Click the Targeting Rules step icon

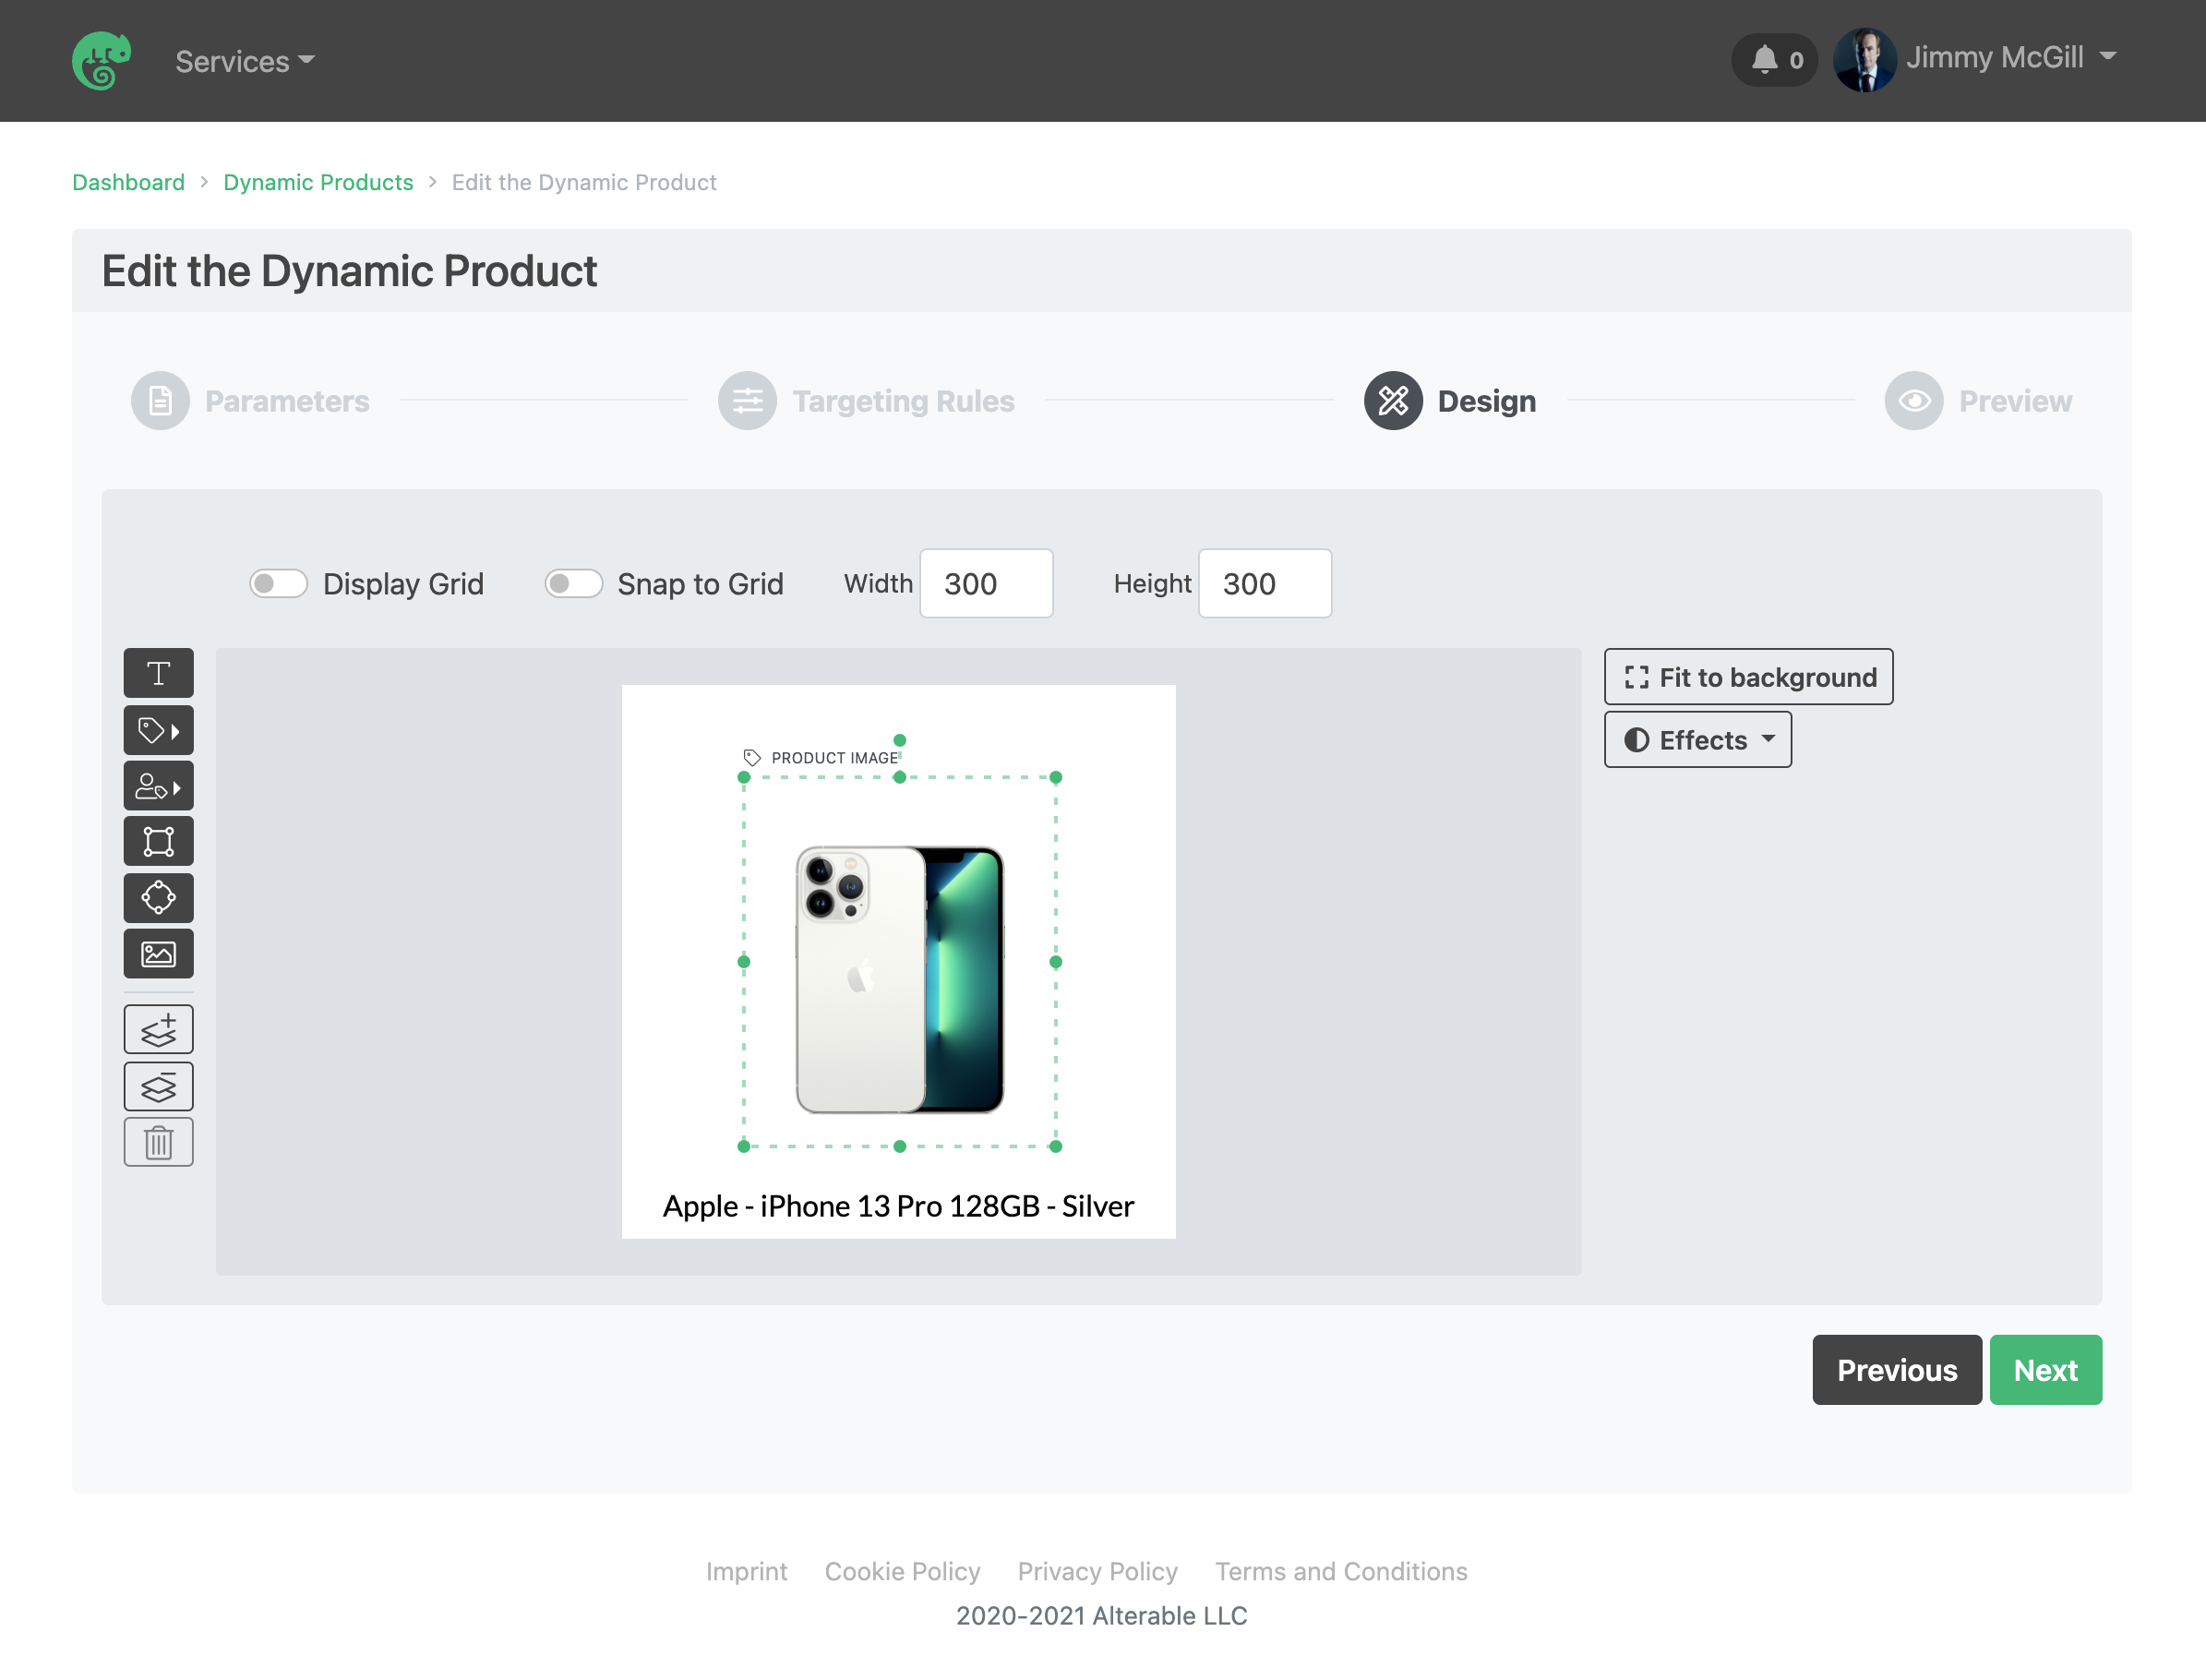747,401
